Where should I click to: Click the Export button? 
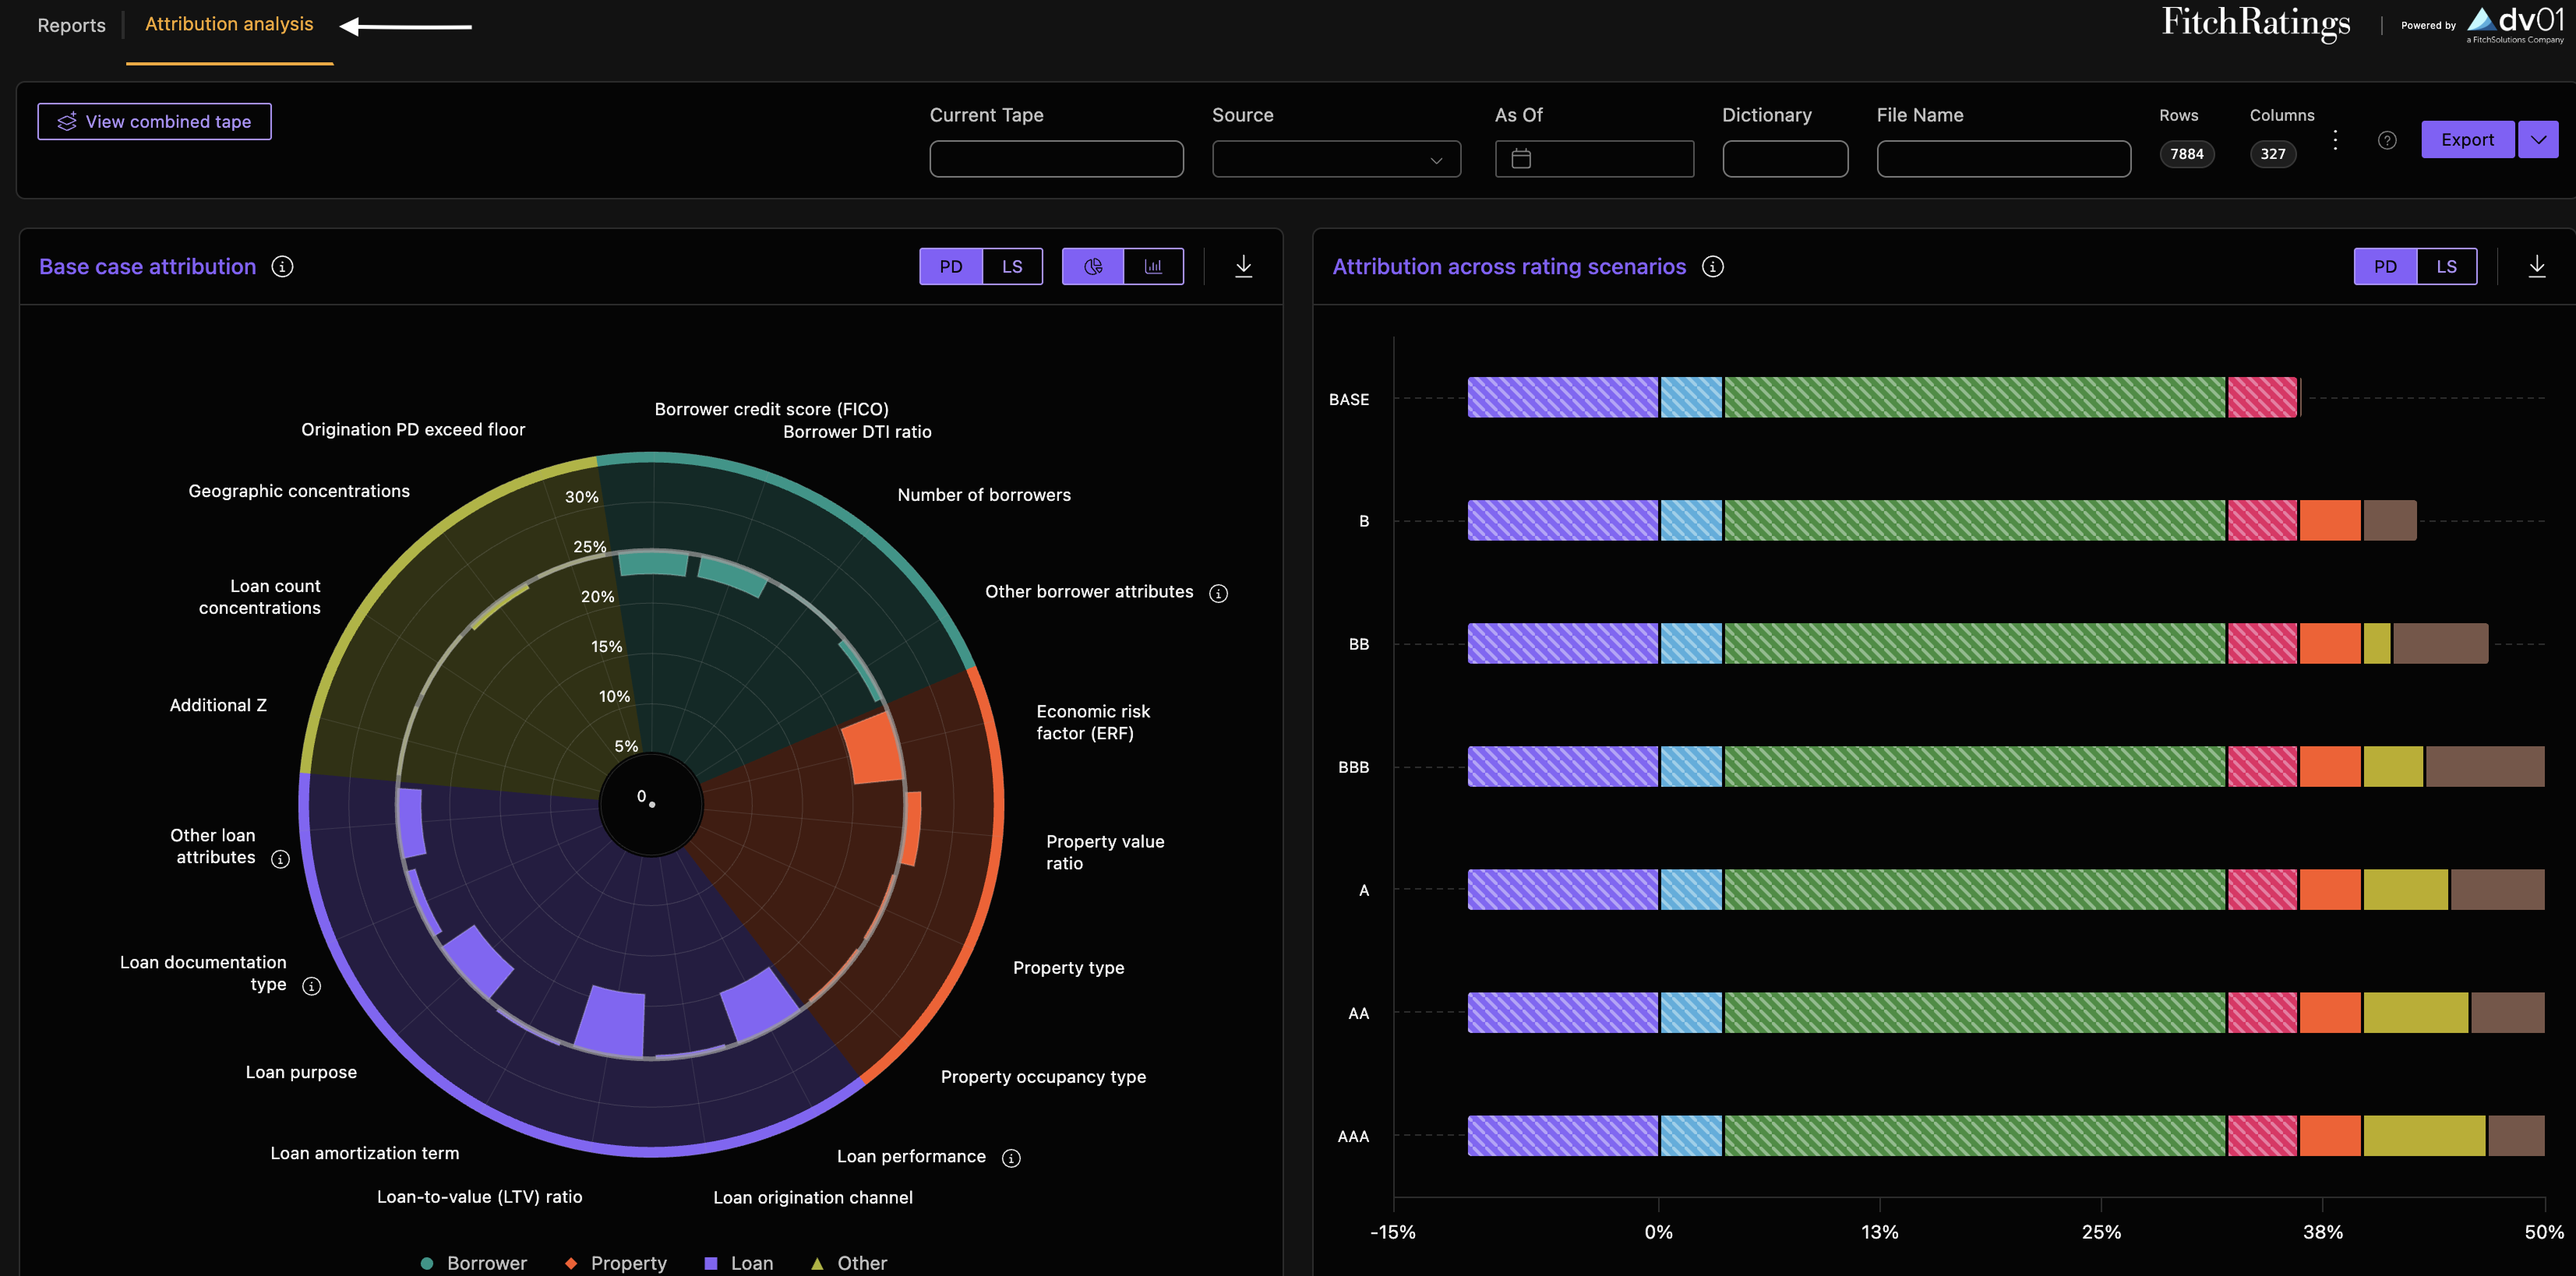tap(2467, 140)
